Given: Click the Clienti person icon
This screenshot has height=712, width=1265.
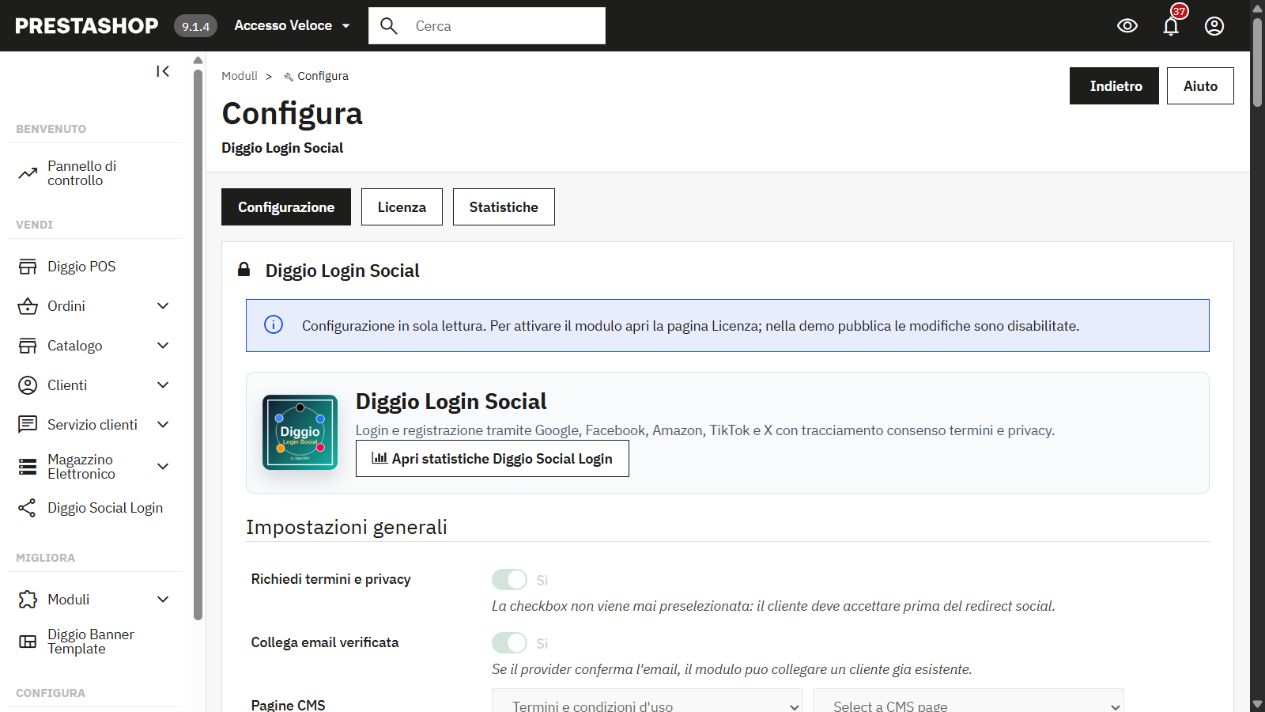Looking at the screenshot, I should pos(28,385).
